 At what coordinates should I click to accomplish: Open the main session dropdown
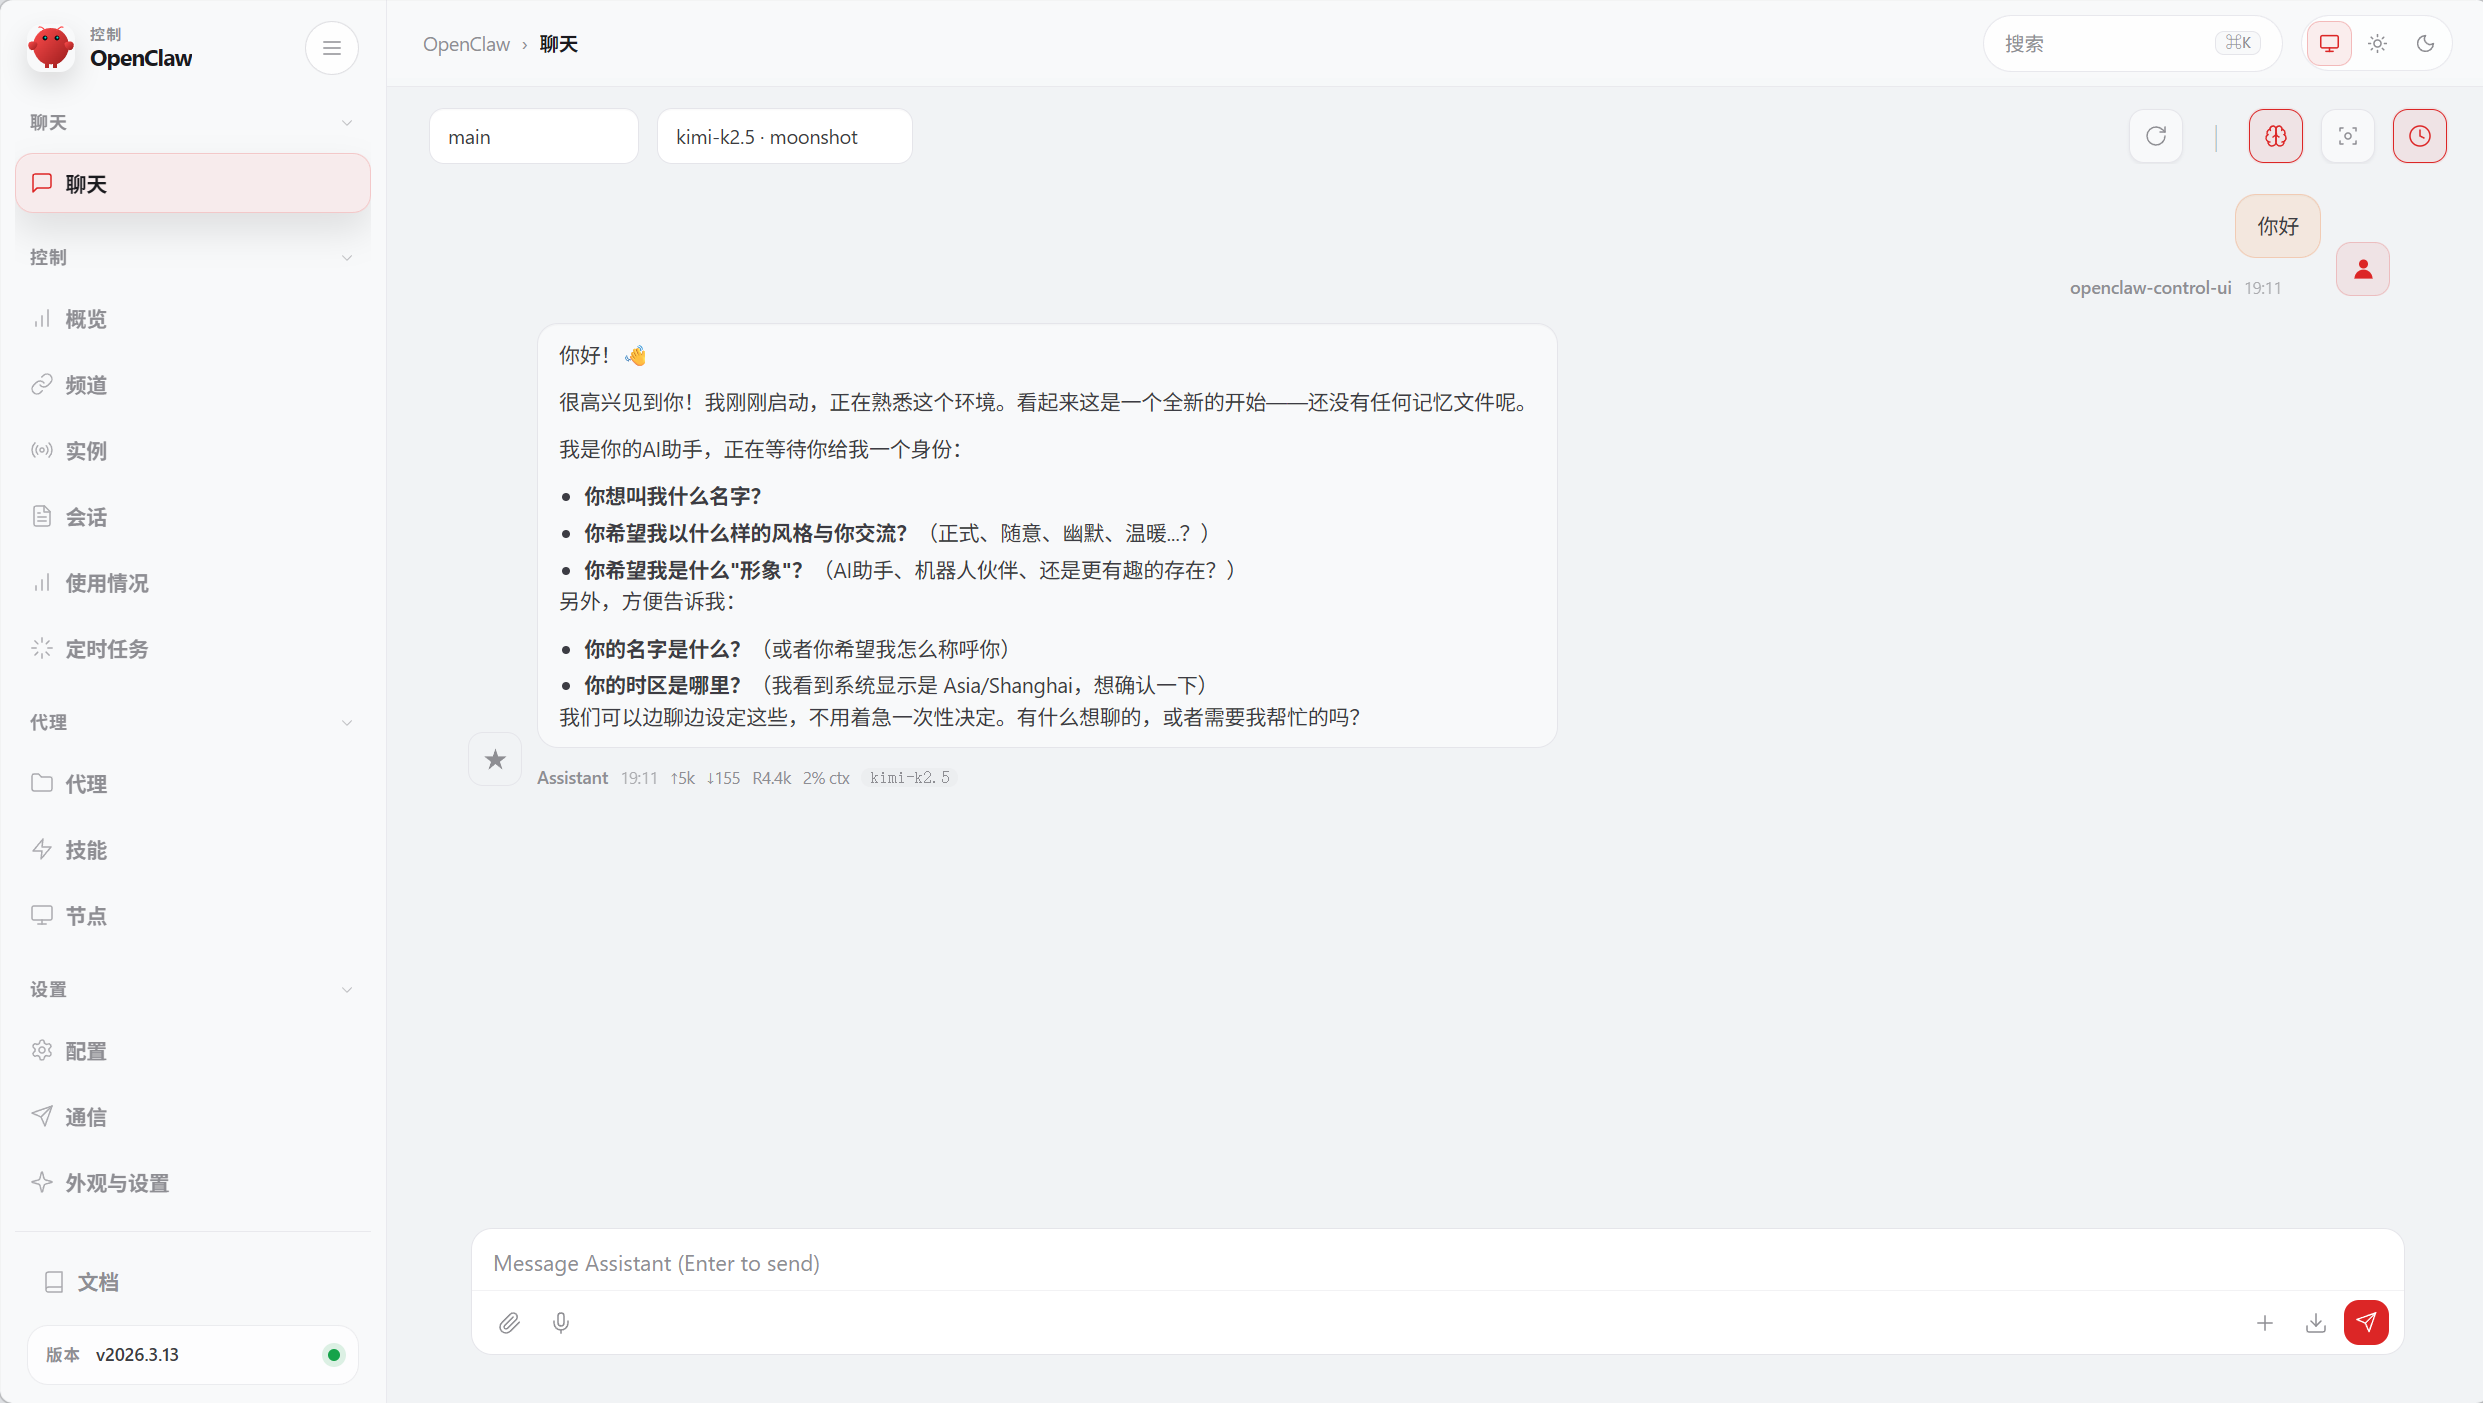(533, 137)
